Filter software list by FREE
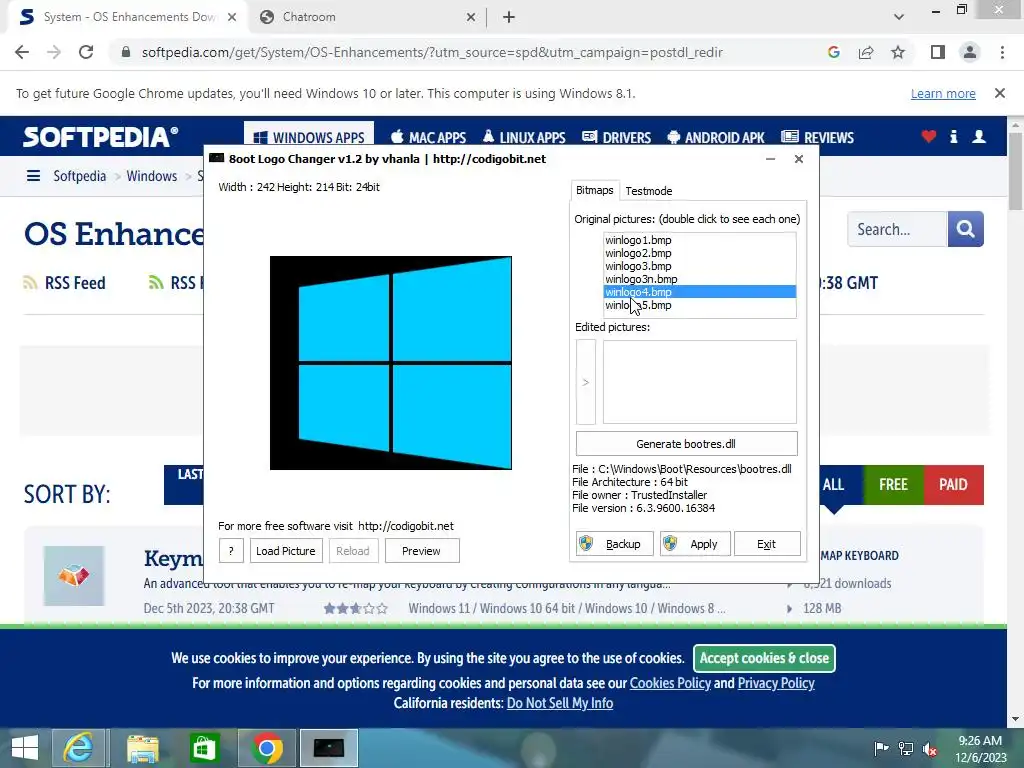 893,485
